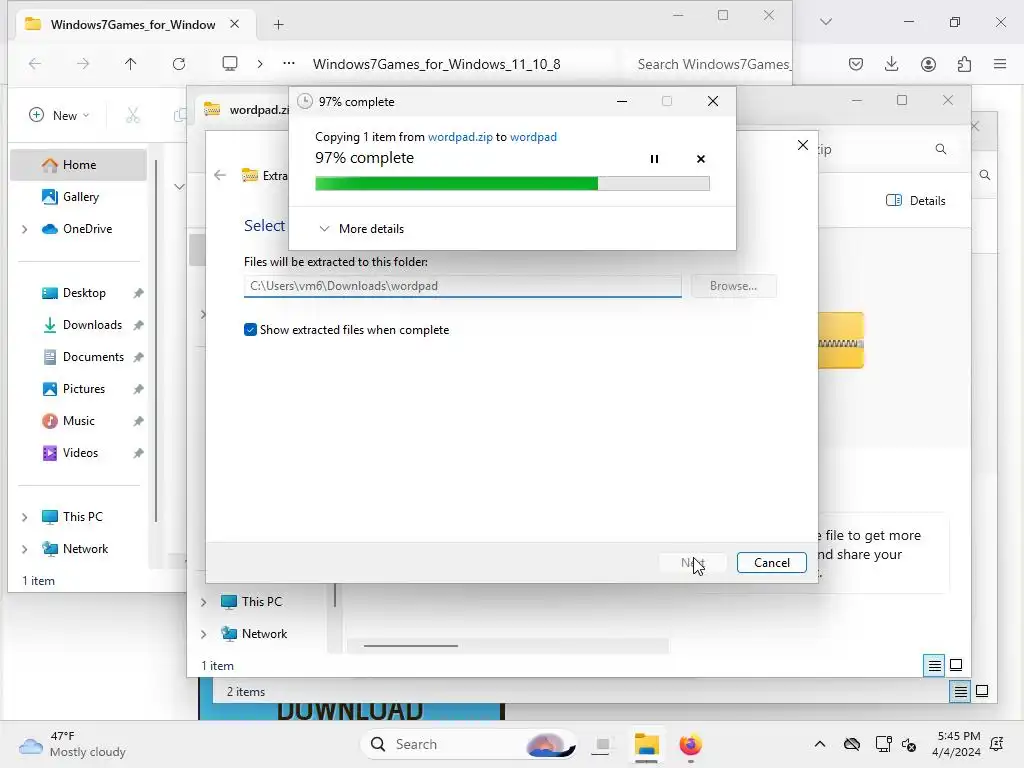Click the extraction folder path field
1024x768 pixels.
click(x=462, y=286)
